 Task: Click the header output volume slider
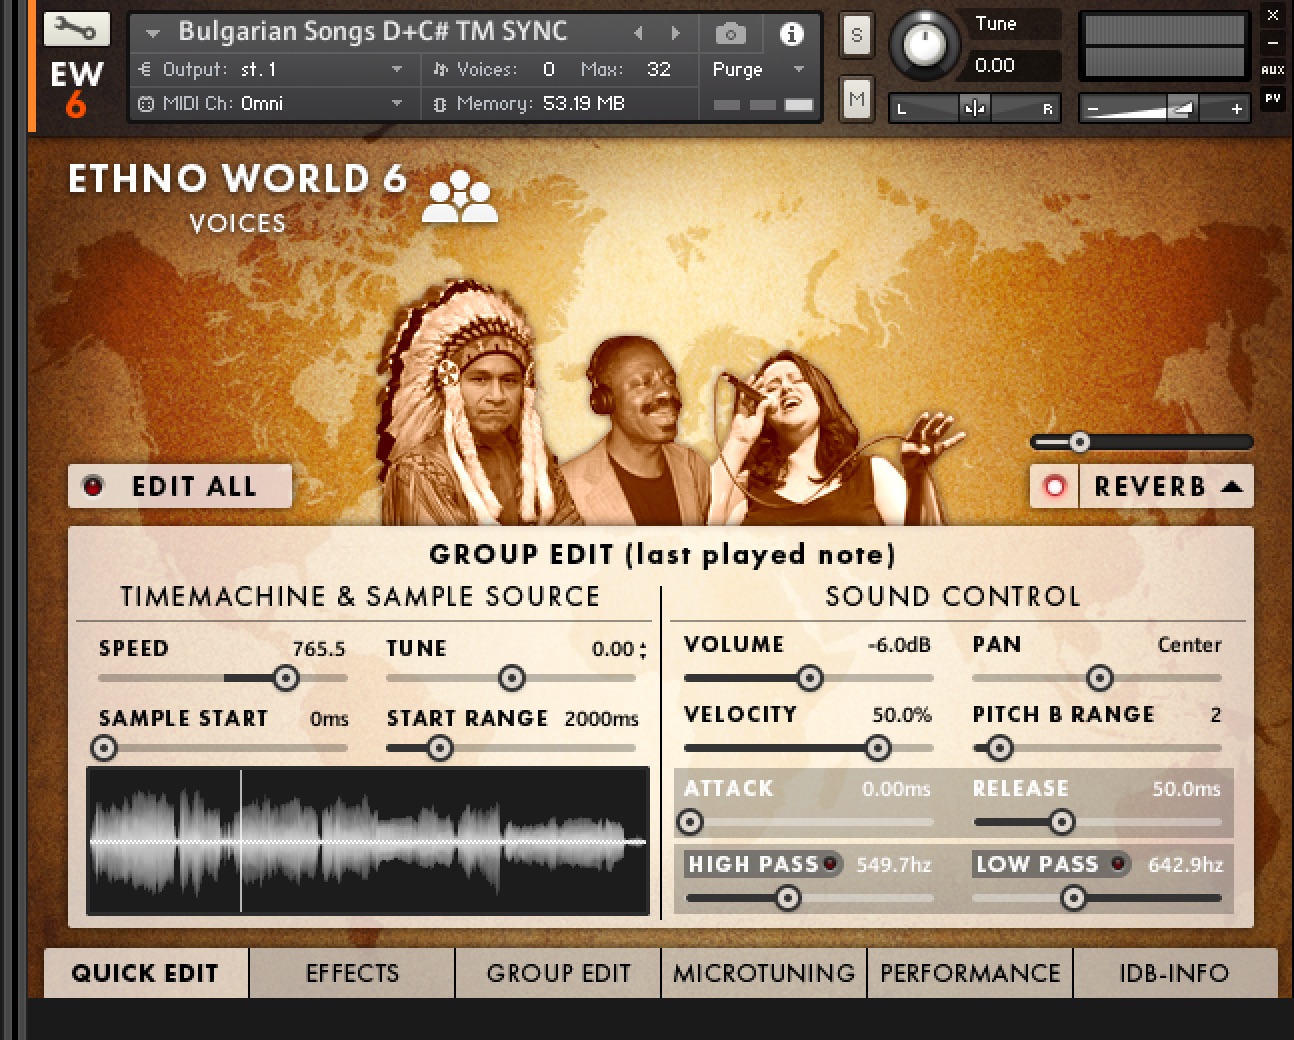pos(1165,108)
